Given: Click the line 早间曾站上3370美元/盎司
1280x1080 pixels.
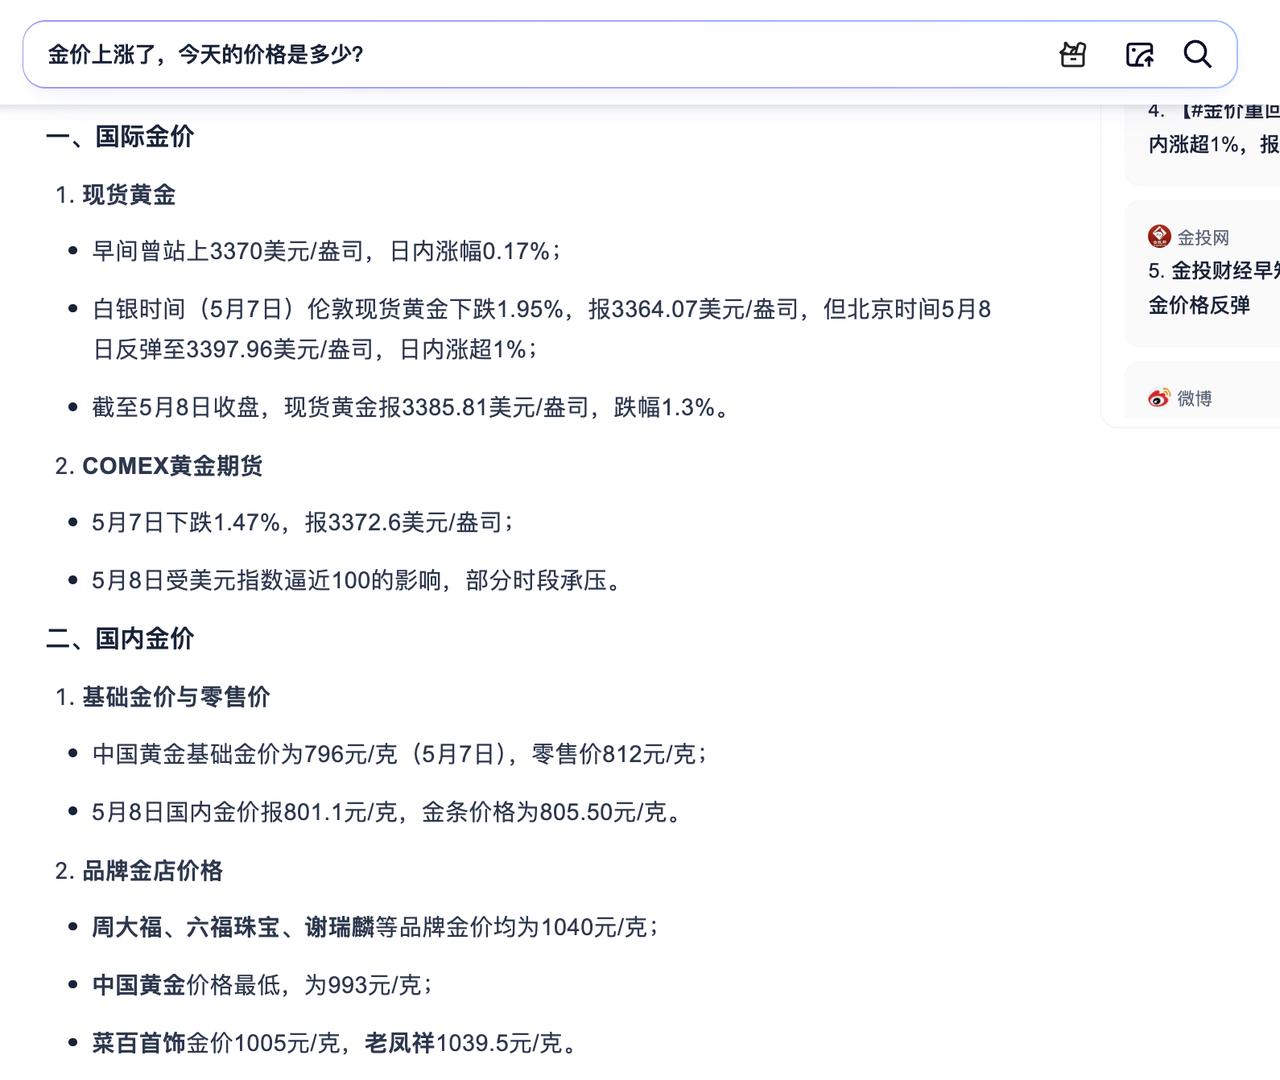Looking at the screenshot, I should [x=326, y=251].
